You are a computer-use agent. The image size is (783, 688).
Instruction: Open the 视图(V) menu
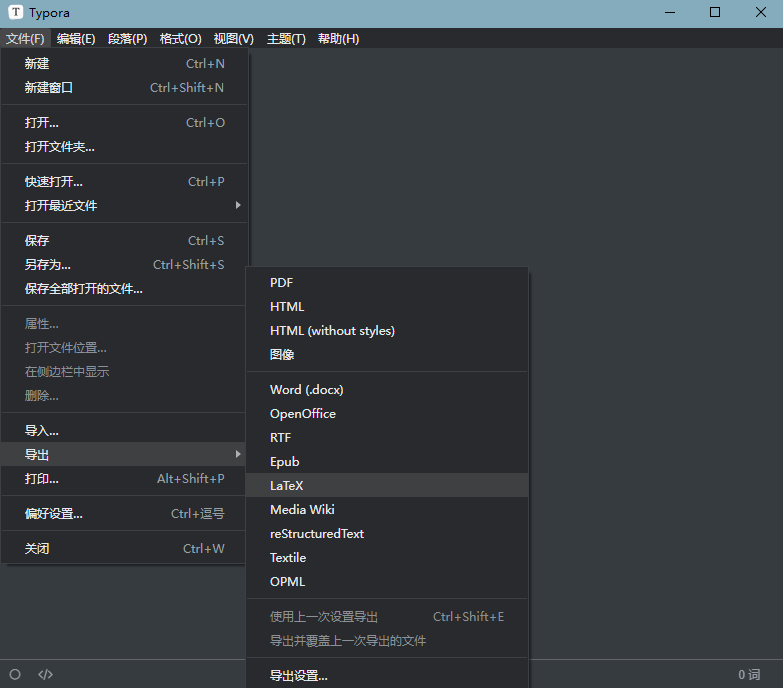pos(234,38)
